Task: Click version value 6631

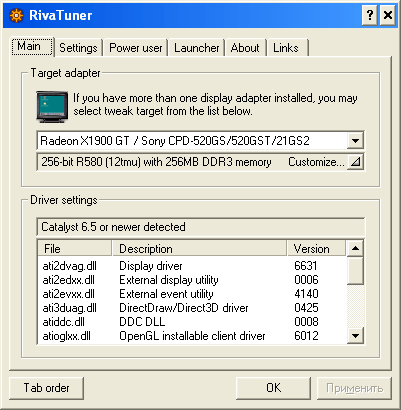Action: point(306,266)
